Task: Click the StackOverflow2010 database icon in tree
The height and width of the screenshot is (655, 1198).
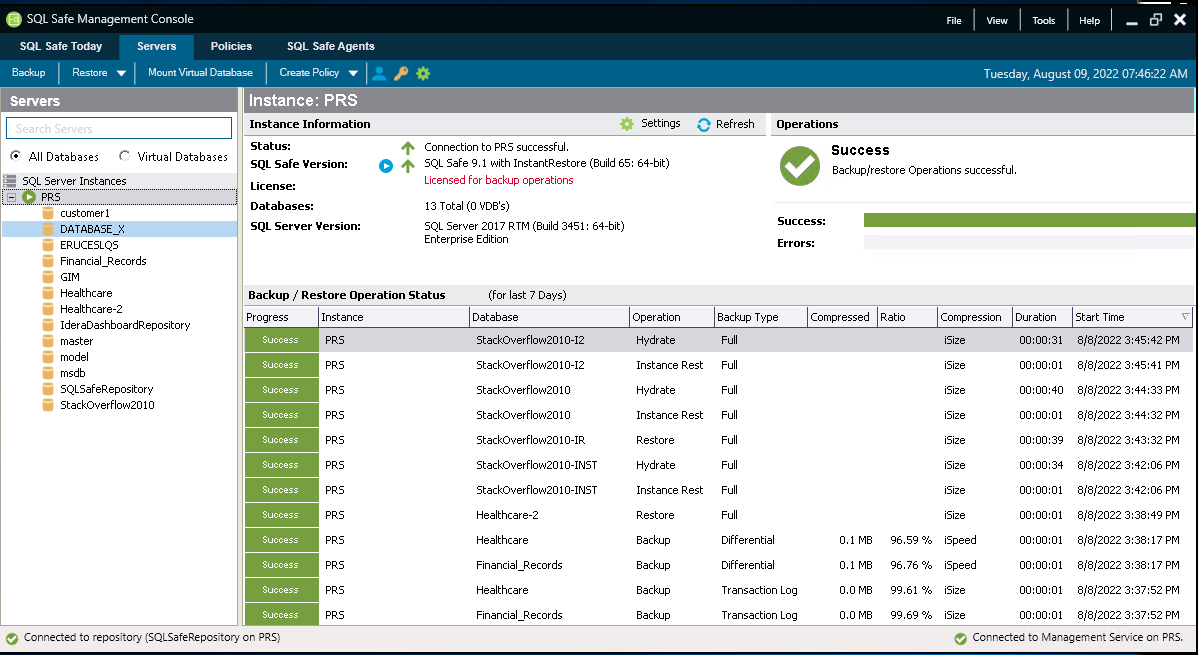Action: [48, 406]
